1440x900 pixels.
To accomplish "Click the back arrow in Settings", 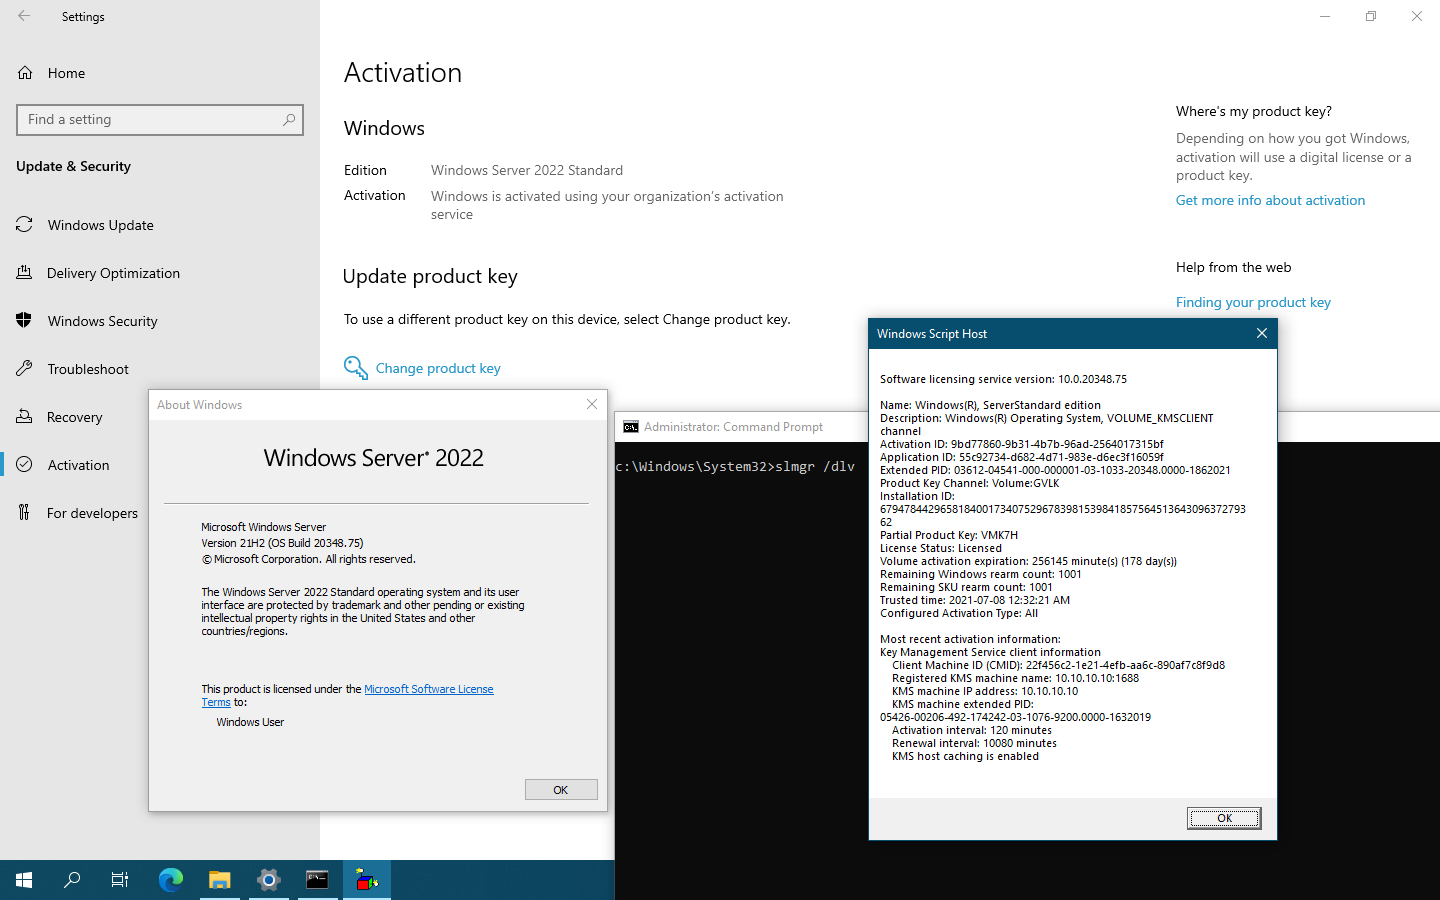I will pos(24,16).
